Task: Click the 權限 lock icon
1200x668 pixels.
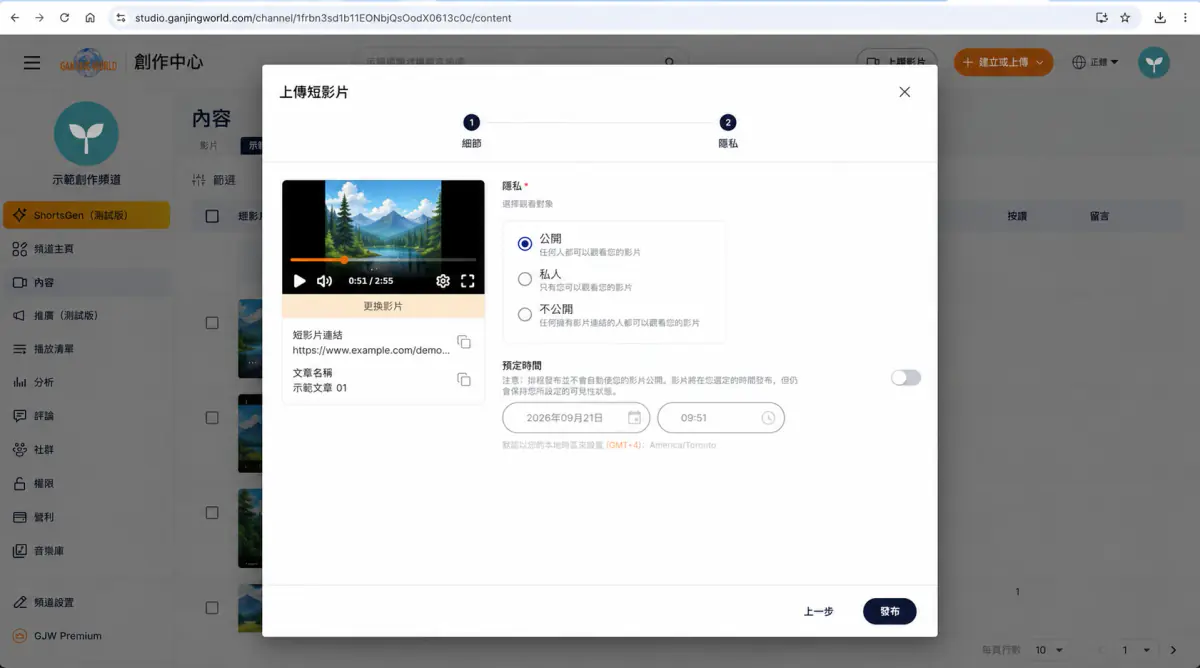Action: 19,483
